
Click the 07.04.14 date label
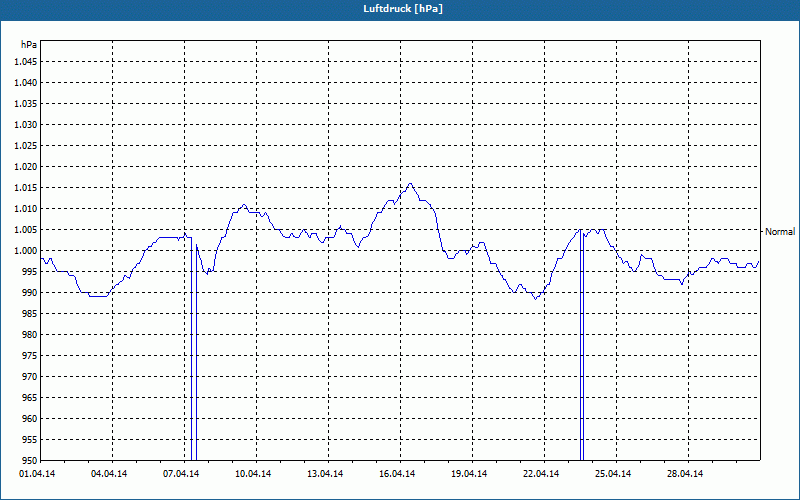(x=181, y=474)
